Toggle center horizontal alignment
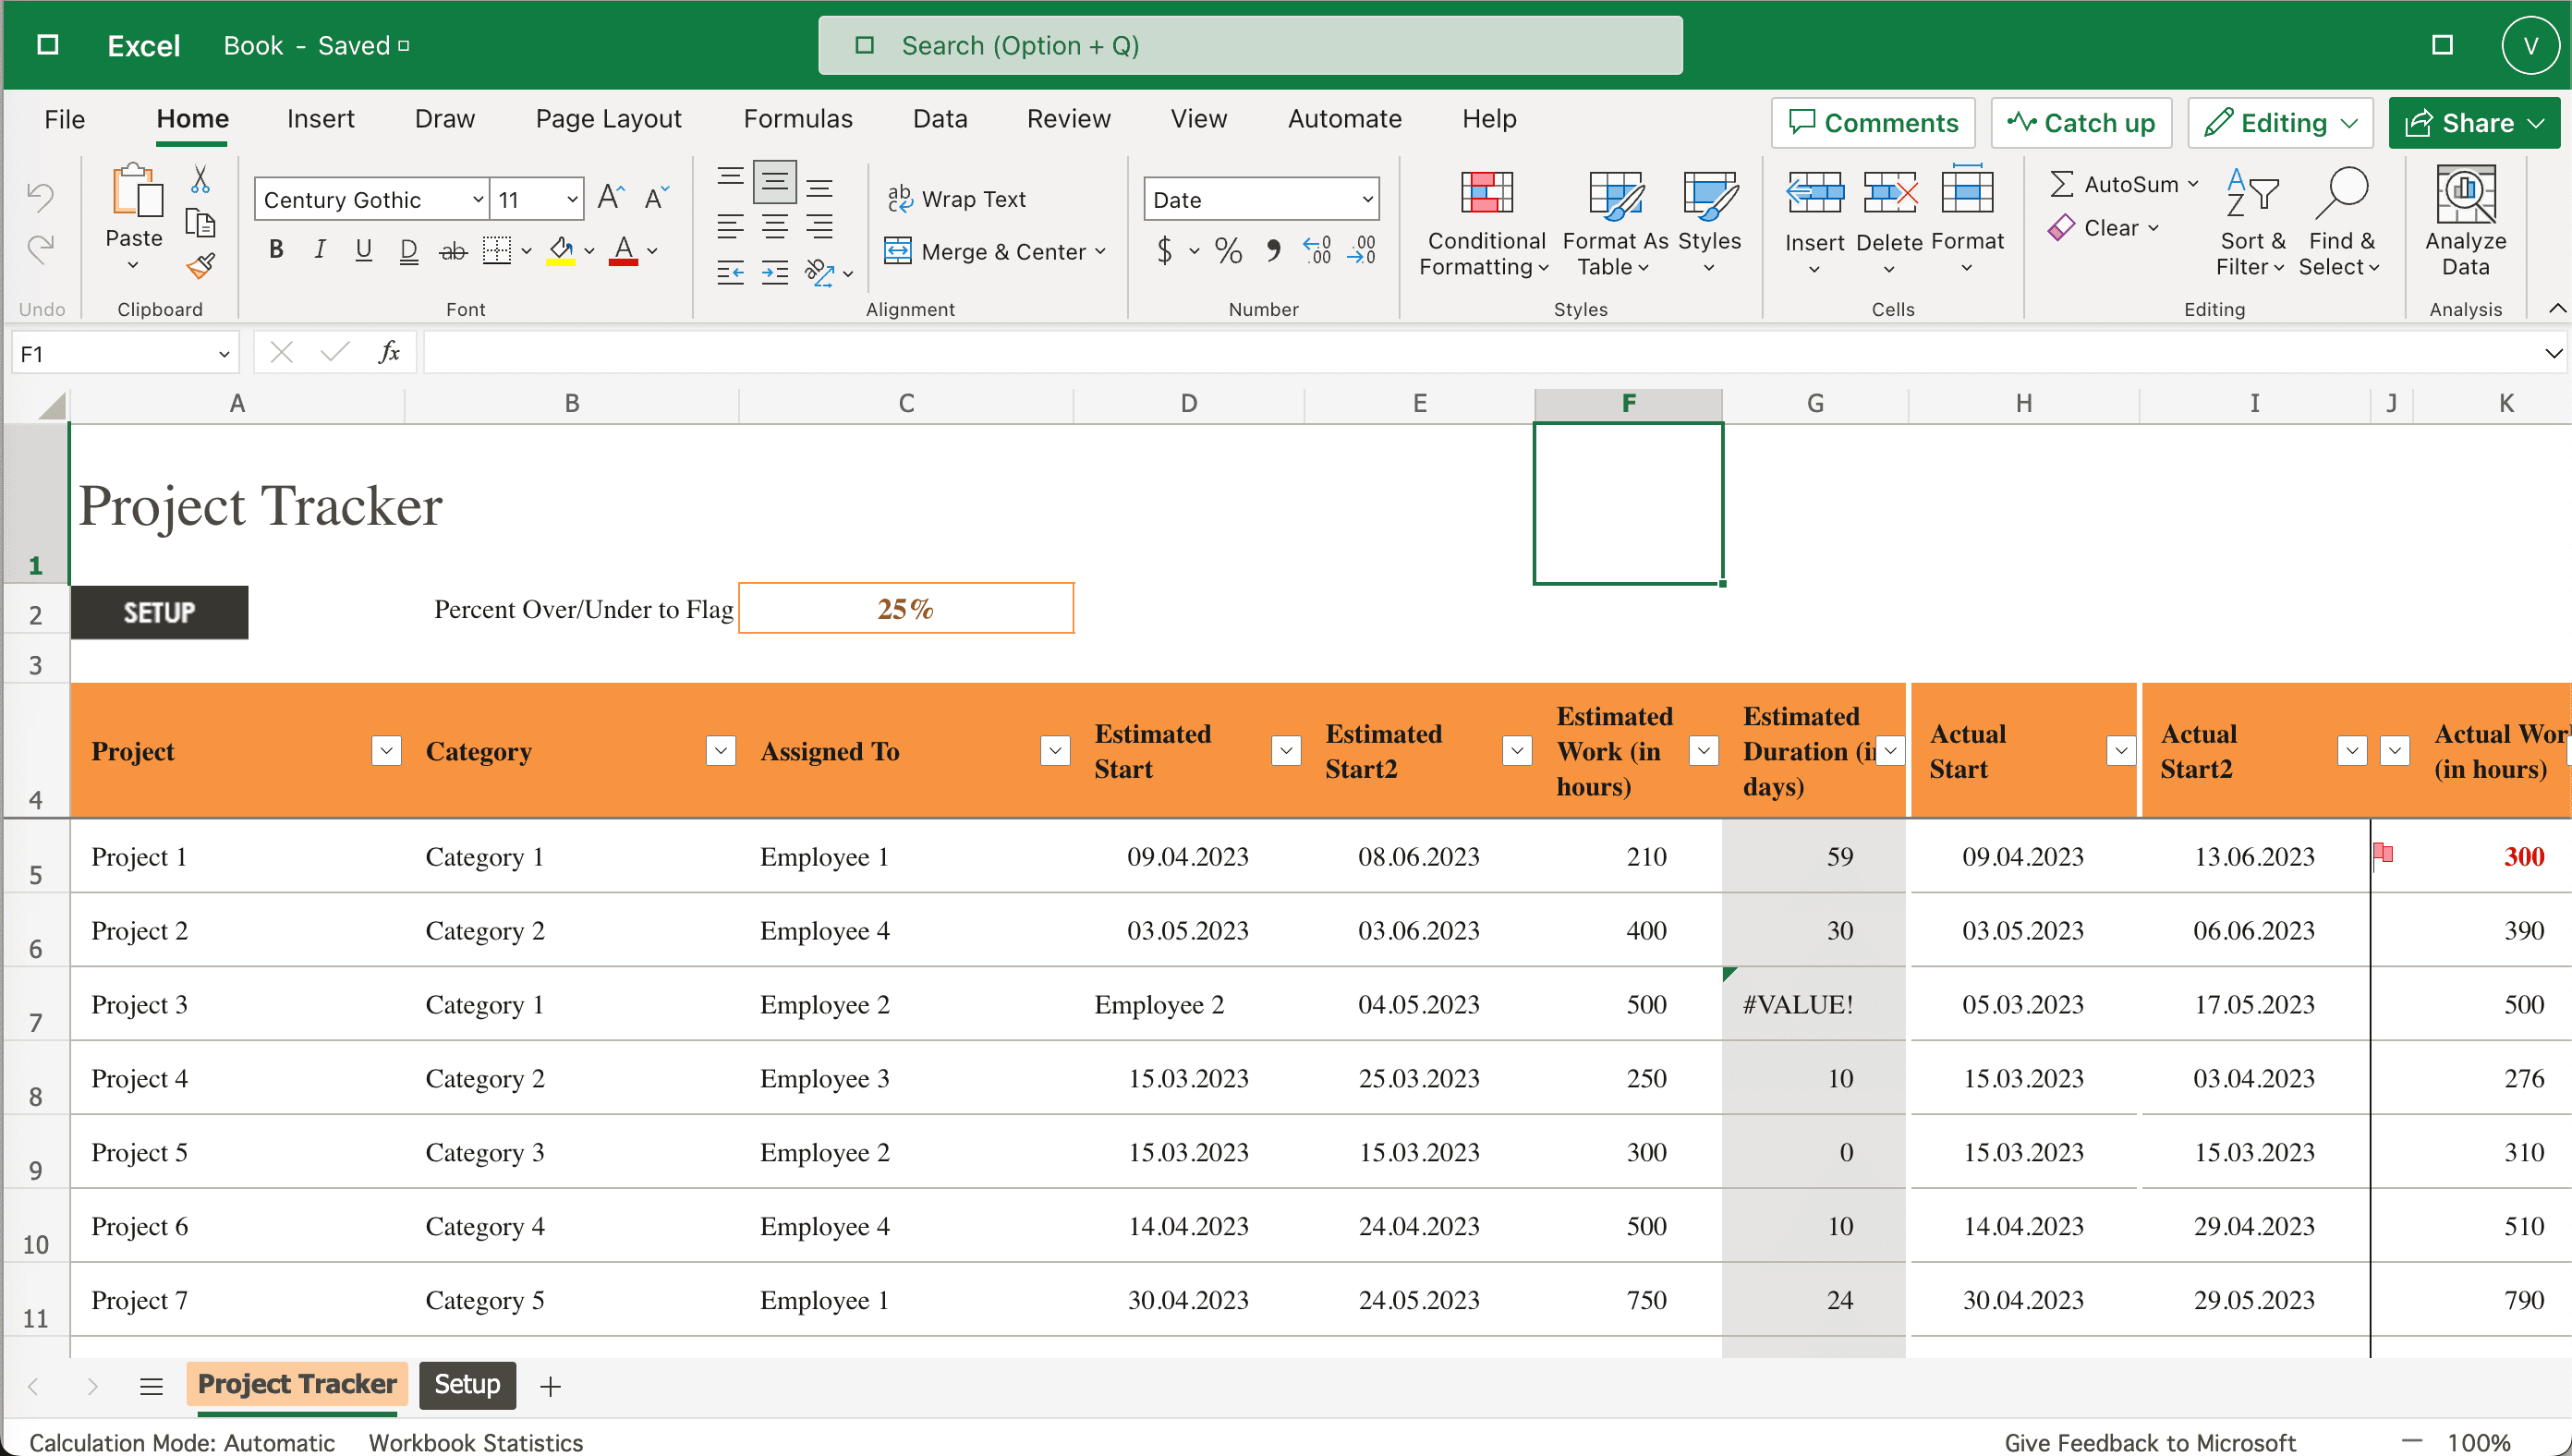The image size is (2572, 1456). pyautogui.click(x=774, y=227)
